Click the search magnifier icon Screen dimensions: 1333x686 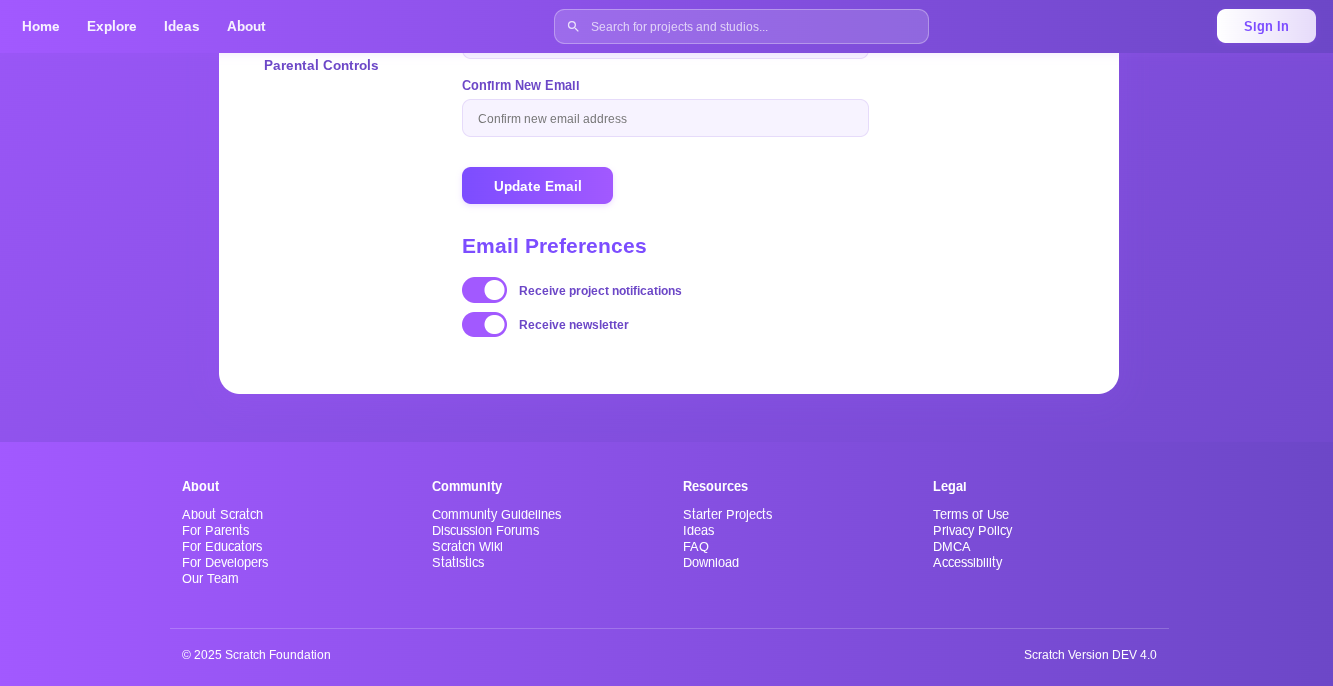coord(573,27)
